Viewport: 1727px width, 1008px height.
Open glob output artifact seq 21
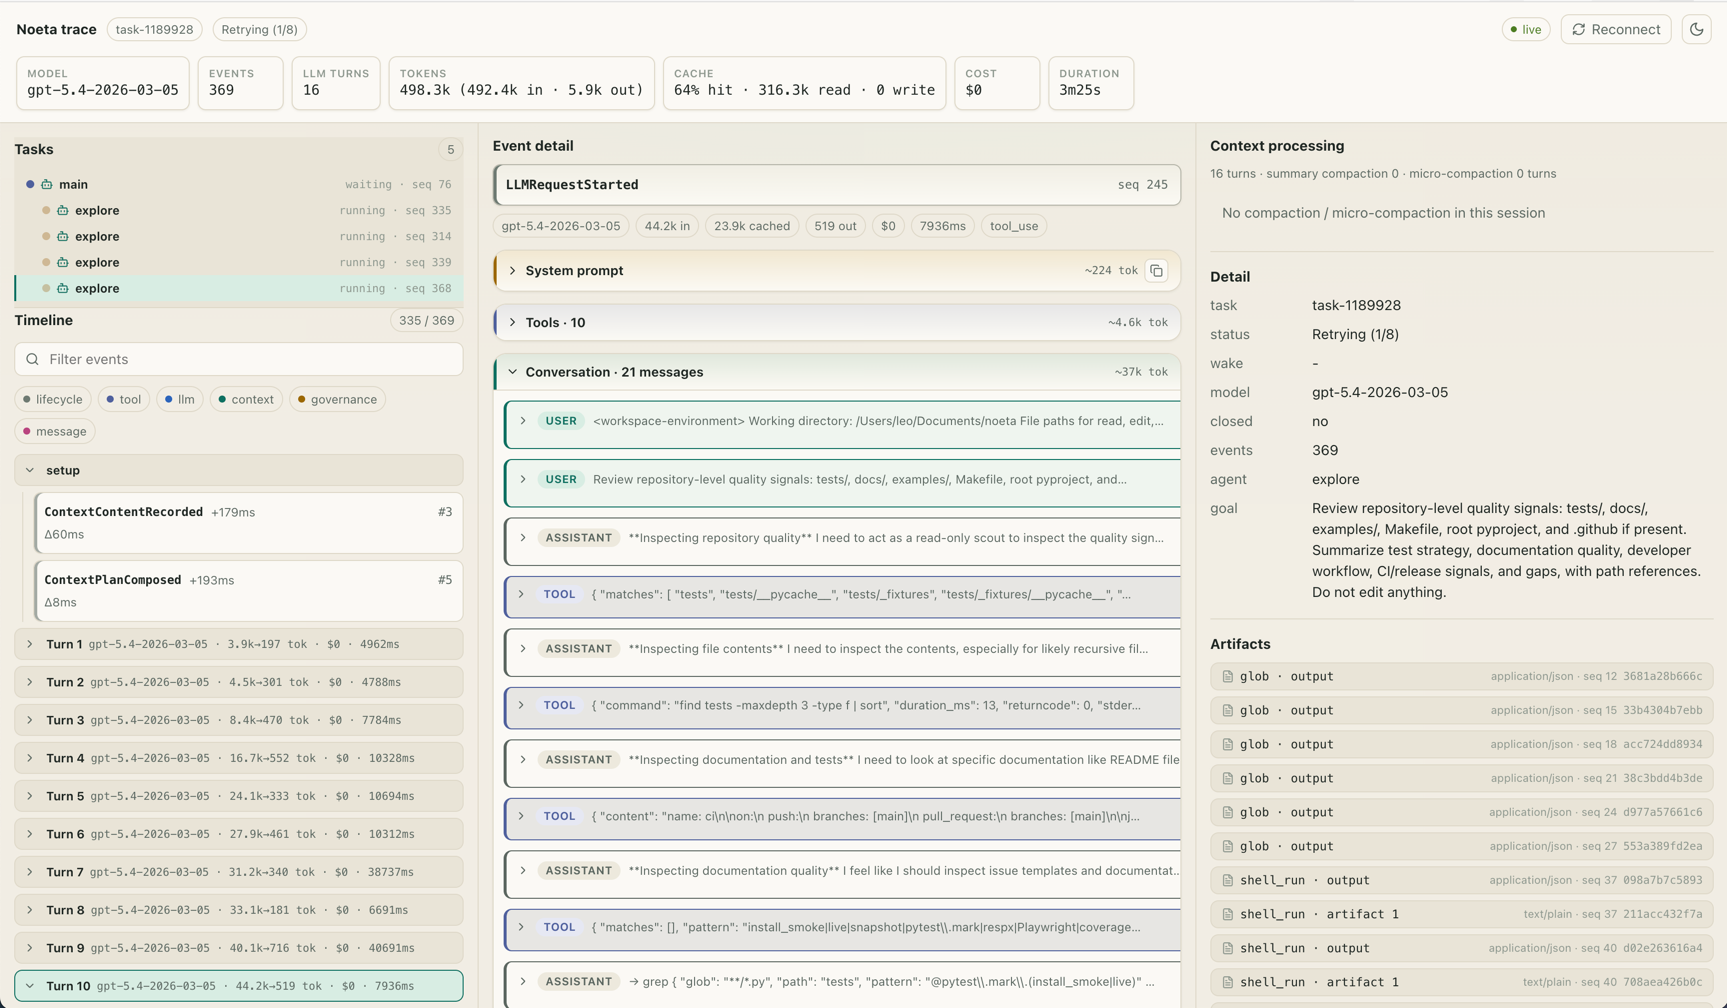[1461, 778]
